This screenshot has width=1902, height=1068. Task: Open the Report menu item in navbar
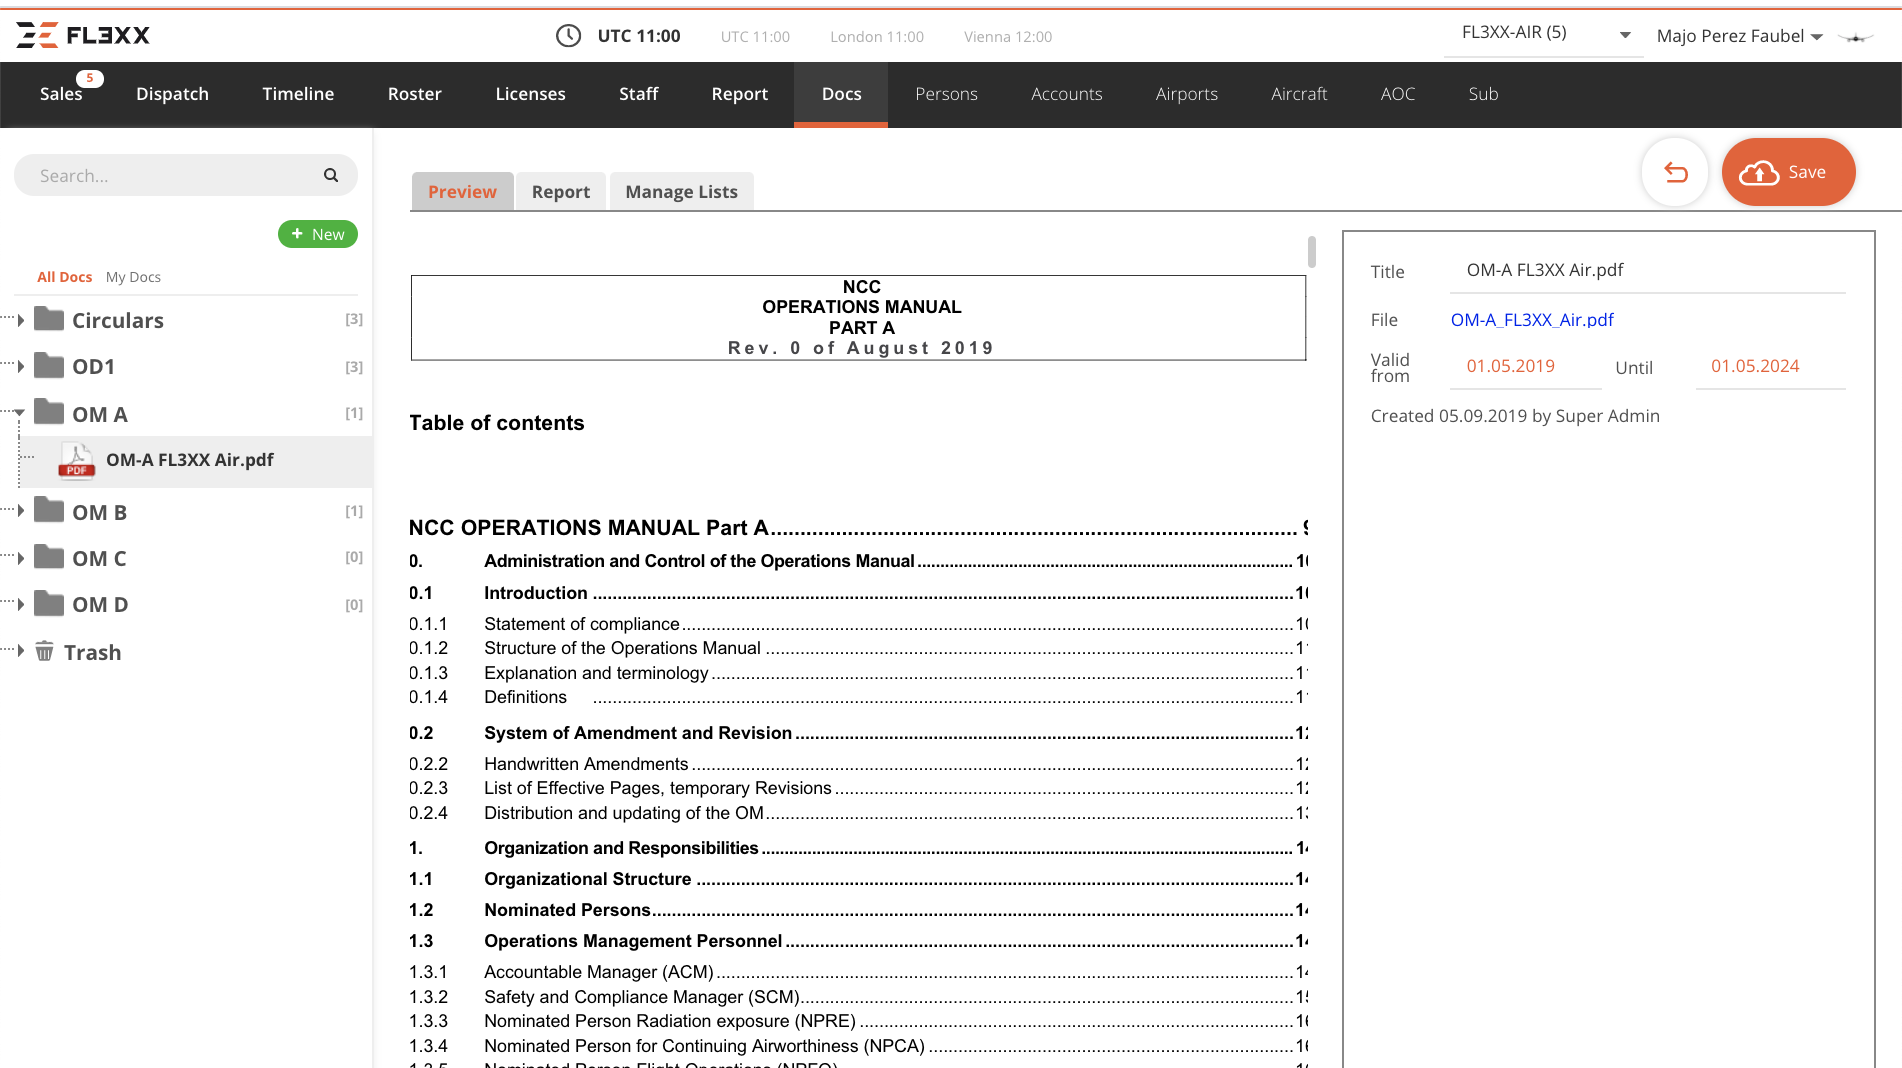740,94
